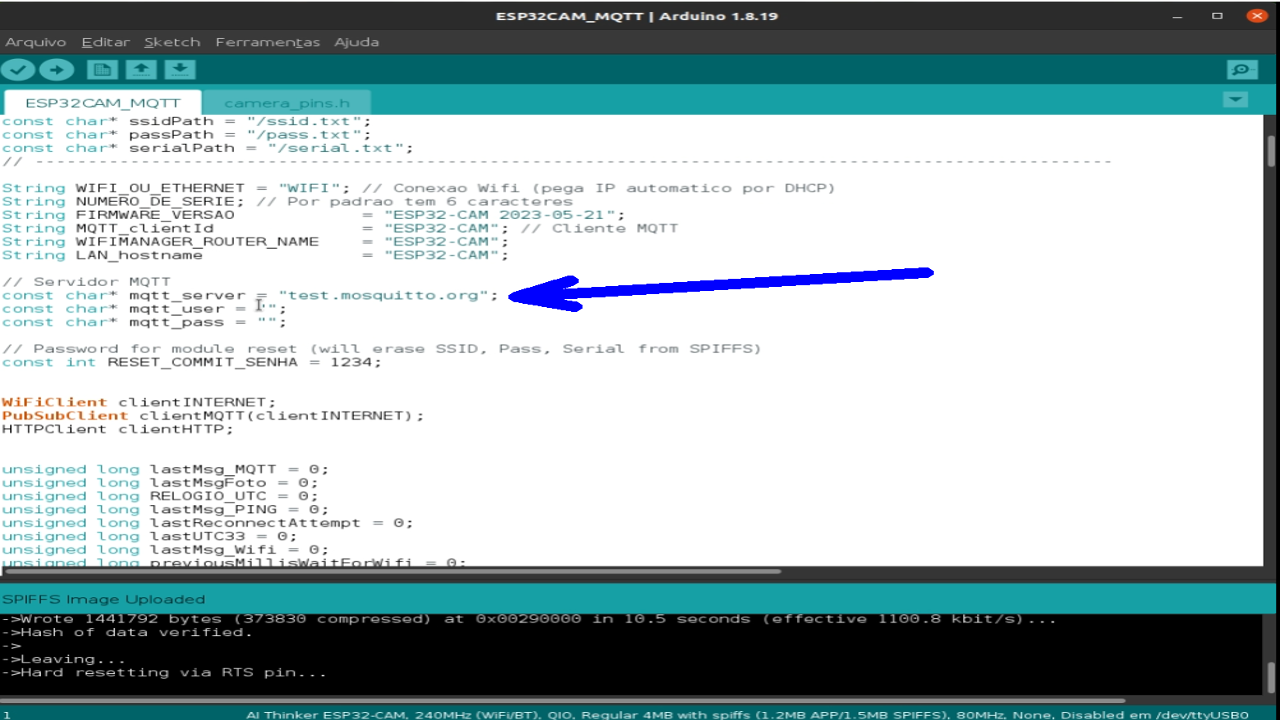Screen dimensions: 1280x720
Task: Click the Verify (compile) checkmark icon
Action: point(18,69)
